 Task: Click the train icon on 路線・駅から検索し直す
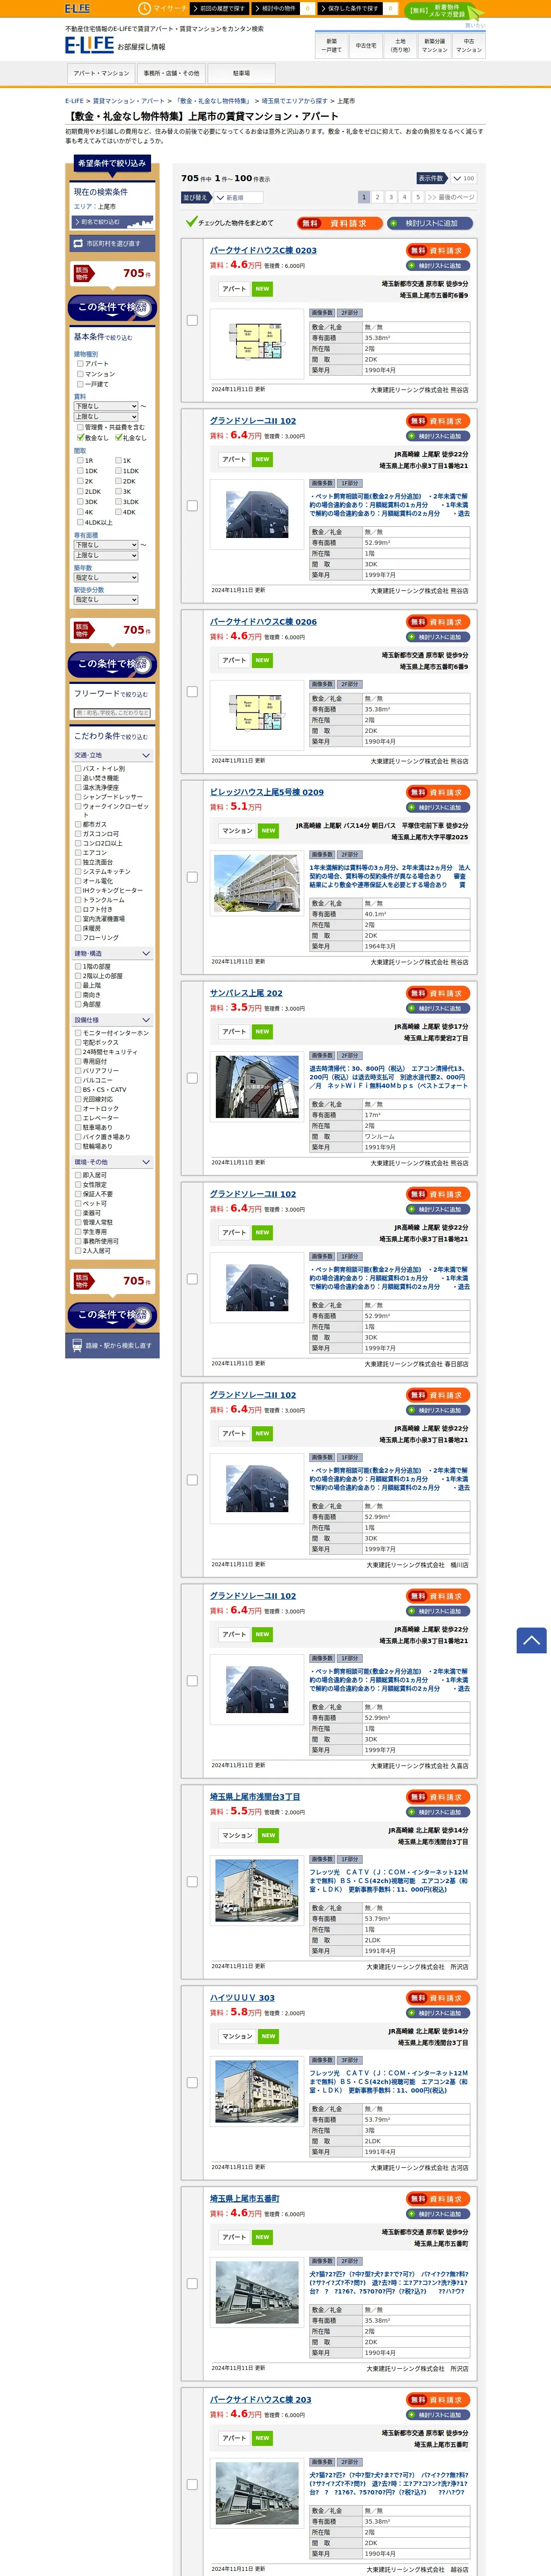click(x=77, y=1346)
